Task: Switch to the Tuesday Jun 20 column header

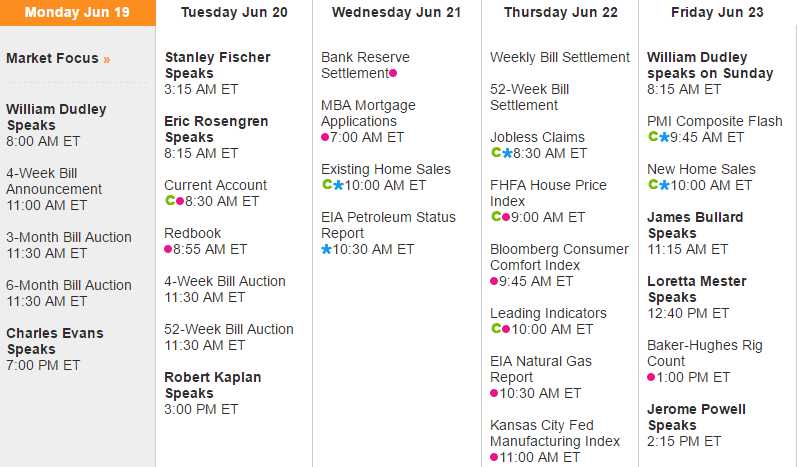Action: coord(234,13)
